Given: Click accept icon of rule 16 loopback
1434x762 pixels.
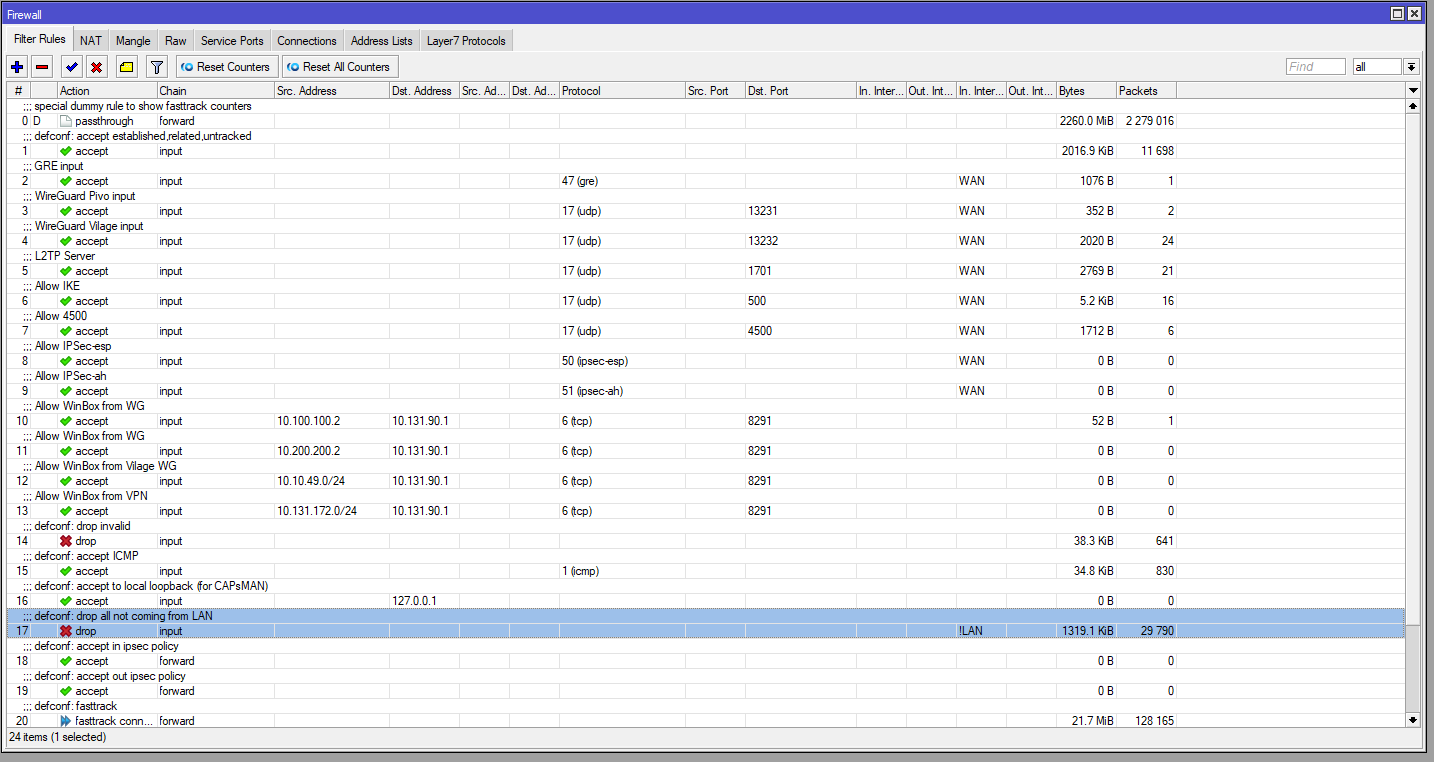Looking at the screenshot, I should (66, 601).
